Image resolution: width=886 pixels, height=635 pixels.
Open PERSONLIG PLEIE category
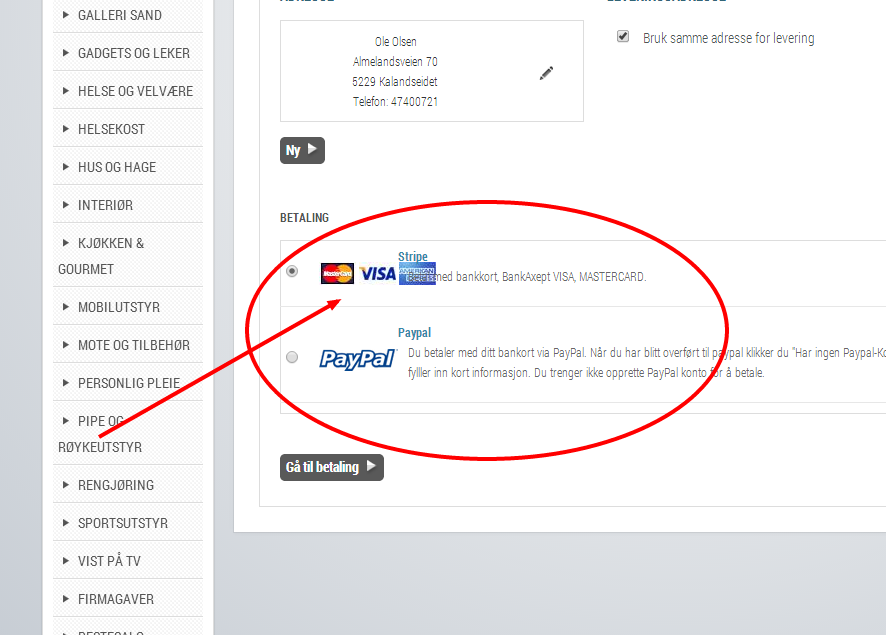click(x=129, y=383)
